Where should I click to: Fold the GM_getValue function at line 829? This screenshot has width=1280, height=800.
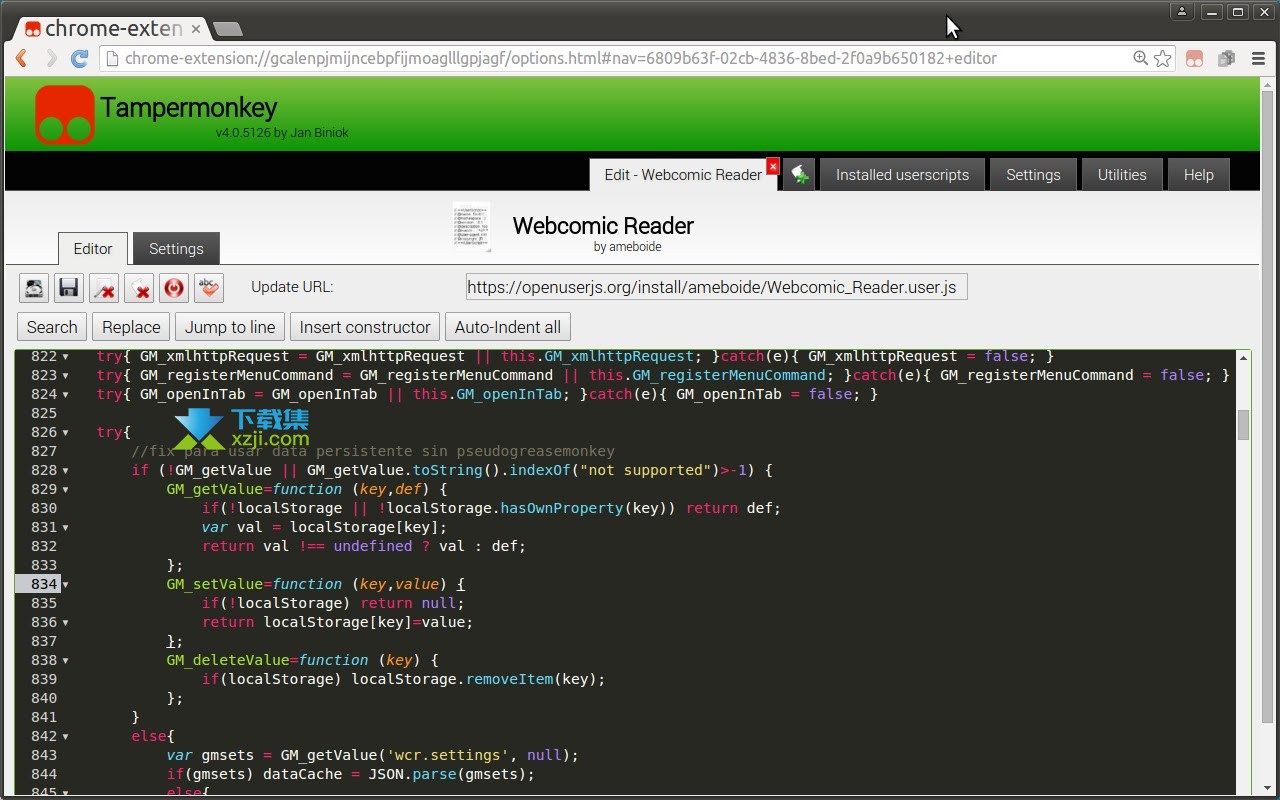(66, 490)
